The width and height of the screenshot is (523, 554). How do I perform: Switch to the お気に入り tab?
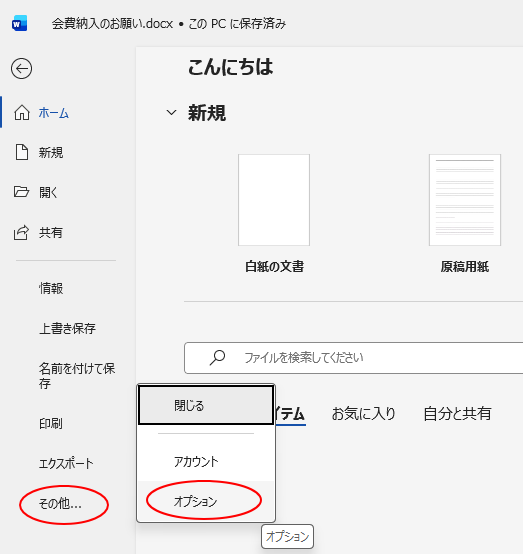[363, 413]
